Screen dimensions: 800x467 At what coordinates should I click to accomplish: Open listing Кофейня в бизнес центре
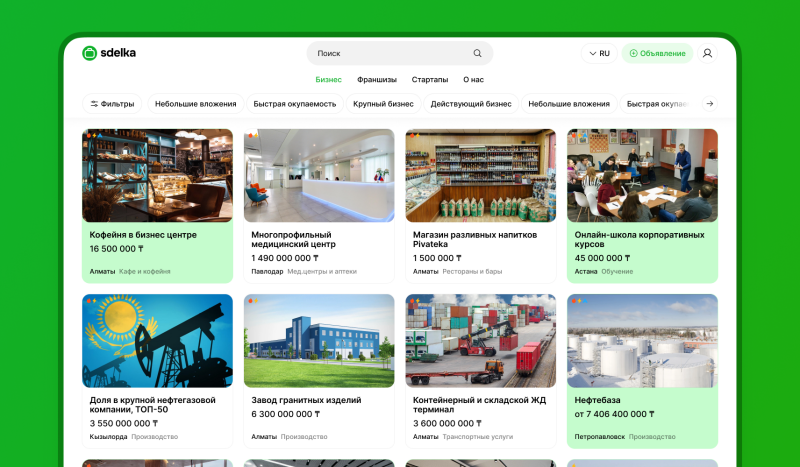143,235
